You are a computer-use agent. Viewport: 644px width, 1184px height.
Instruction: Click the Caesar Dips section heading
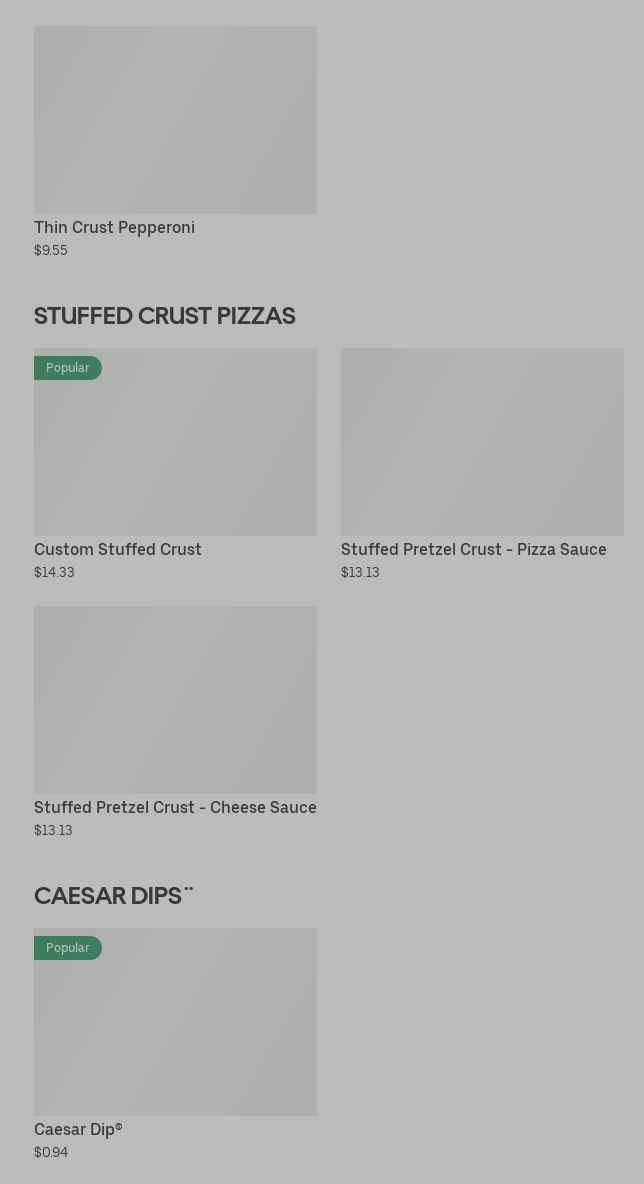pyautogui.click(x=107, y=895)
